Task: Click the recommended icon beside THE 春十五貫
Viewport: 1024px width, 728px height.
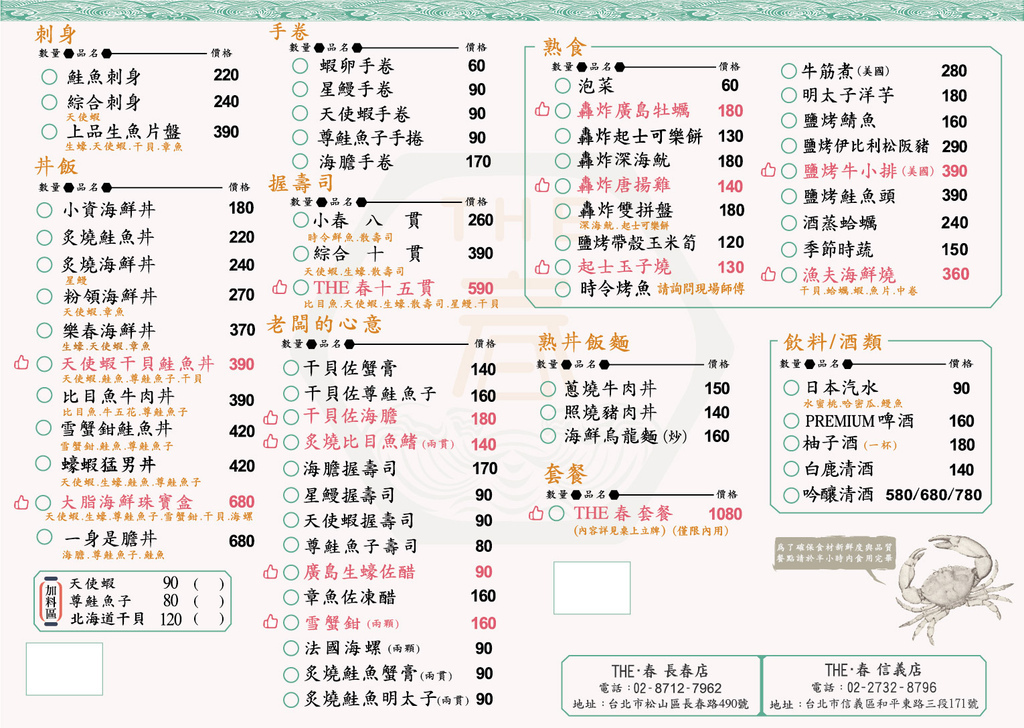Action: pyautogui.click(x=280, y=287)
